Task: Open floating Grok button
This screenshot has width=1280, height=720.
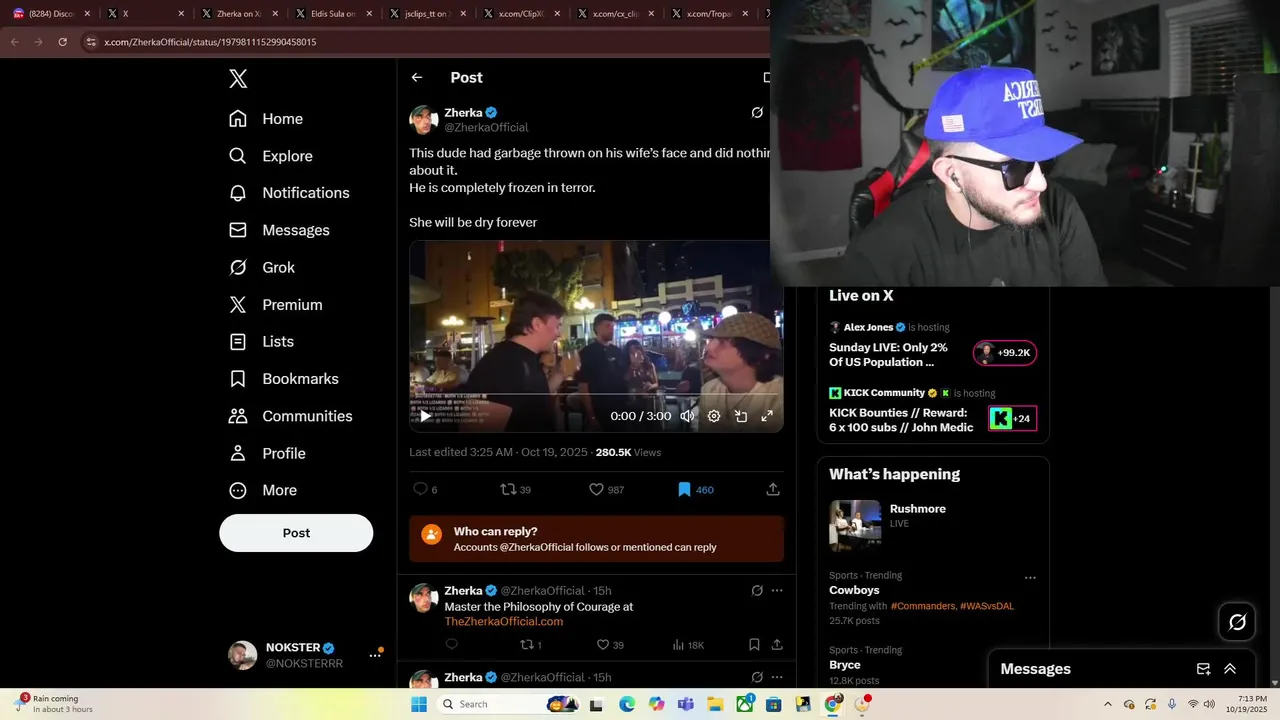Action: [x=1237, y=622]
